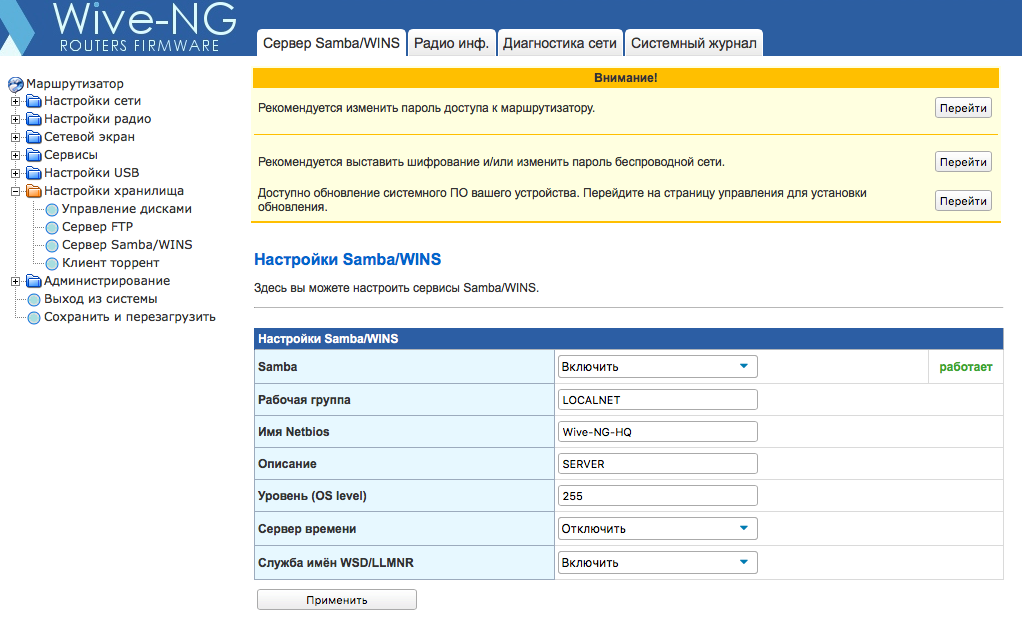This screenshot has width=1022, height=636.
Task: Select Сервер Samba/WINS in the sidebar
Action: tap(127, 245)
